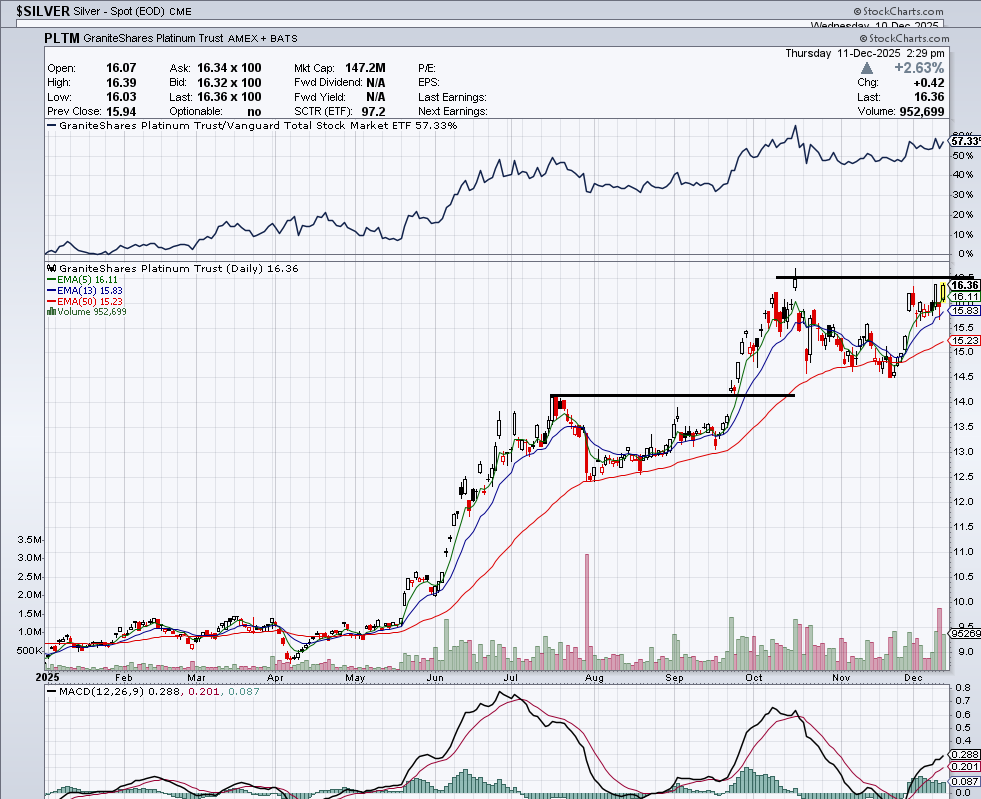
Task: Click the 57.33% label on the ratio axis
Action: (x=965, y=141)
